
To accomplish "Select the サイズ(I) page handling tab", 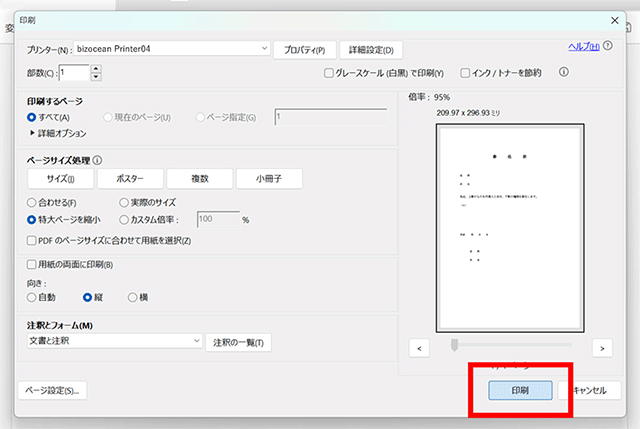I will coord(60,179).
